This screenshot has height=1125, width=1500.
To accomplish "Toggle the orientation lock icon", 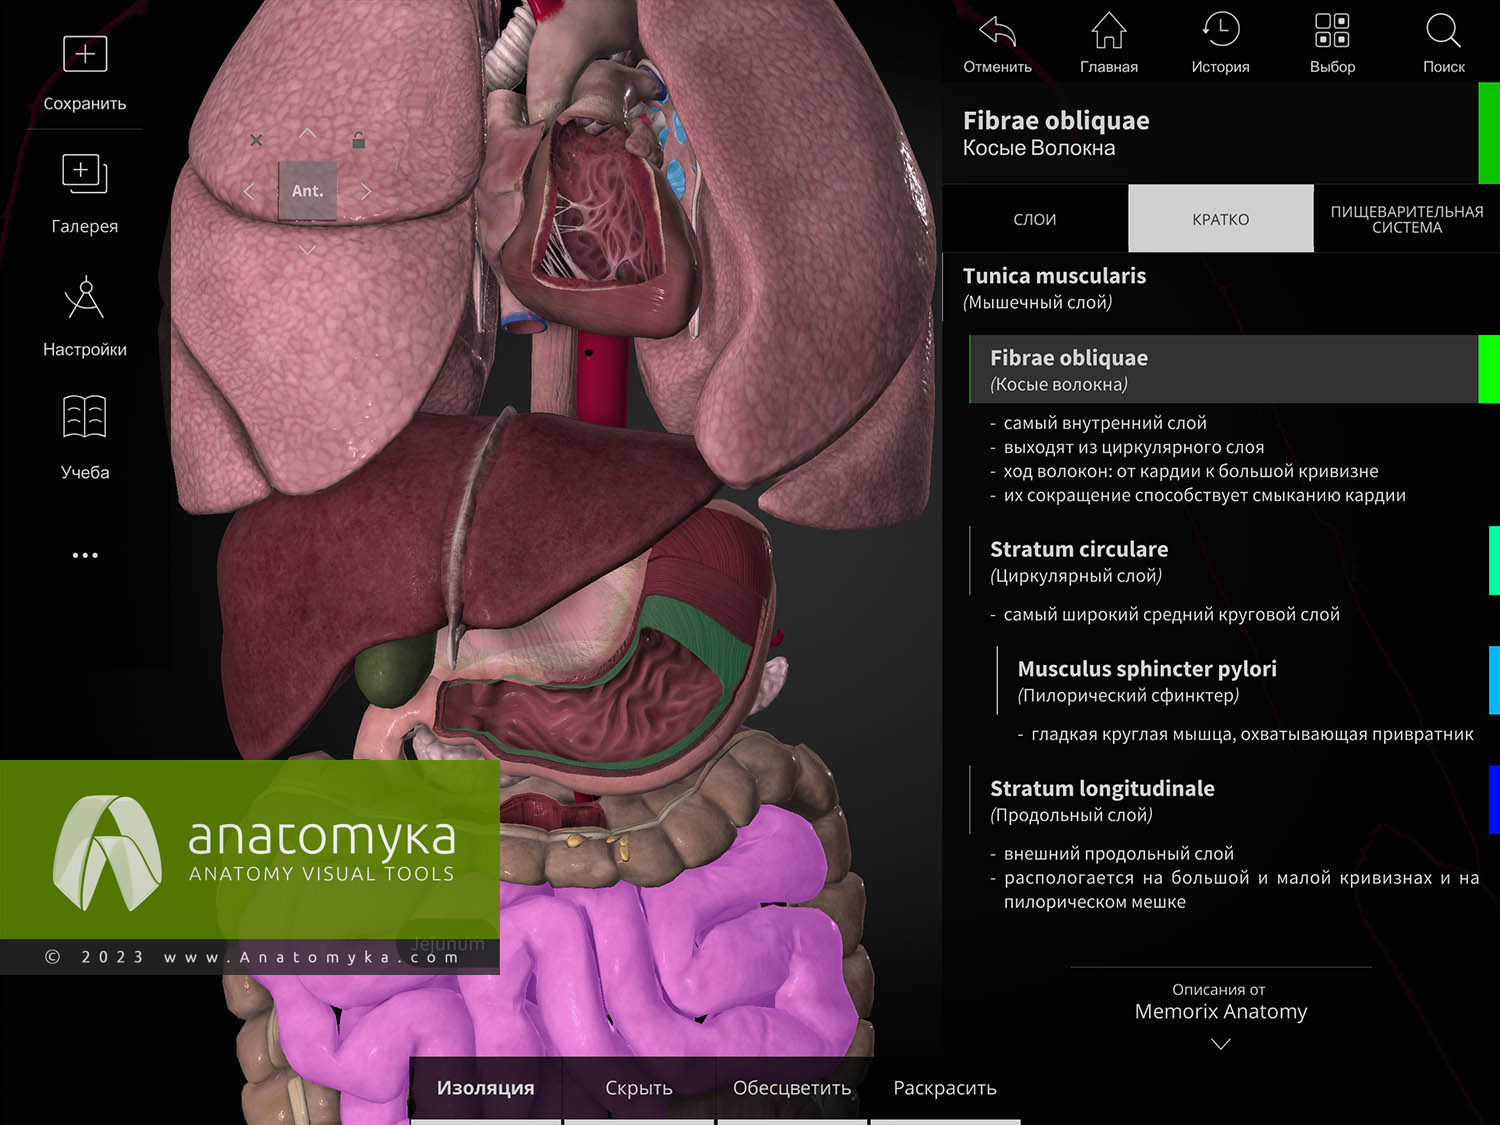I will coord(358,140).
